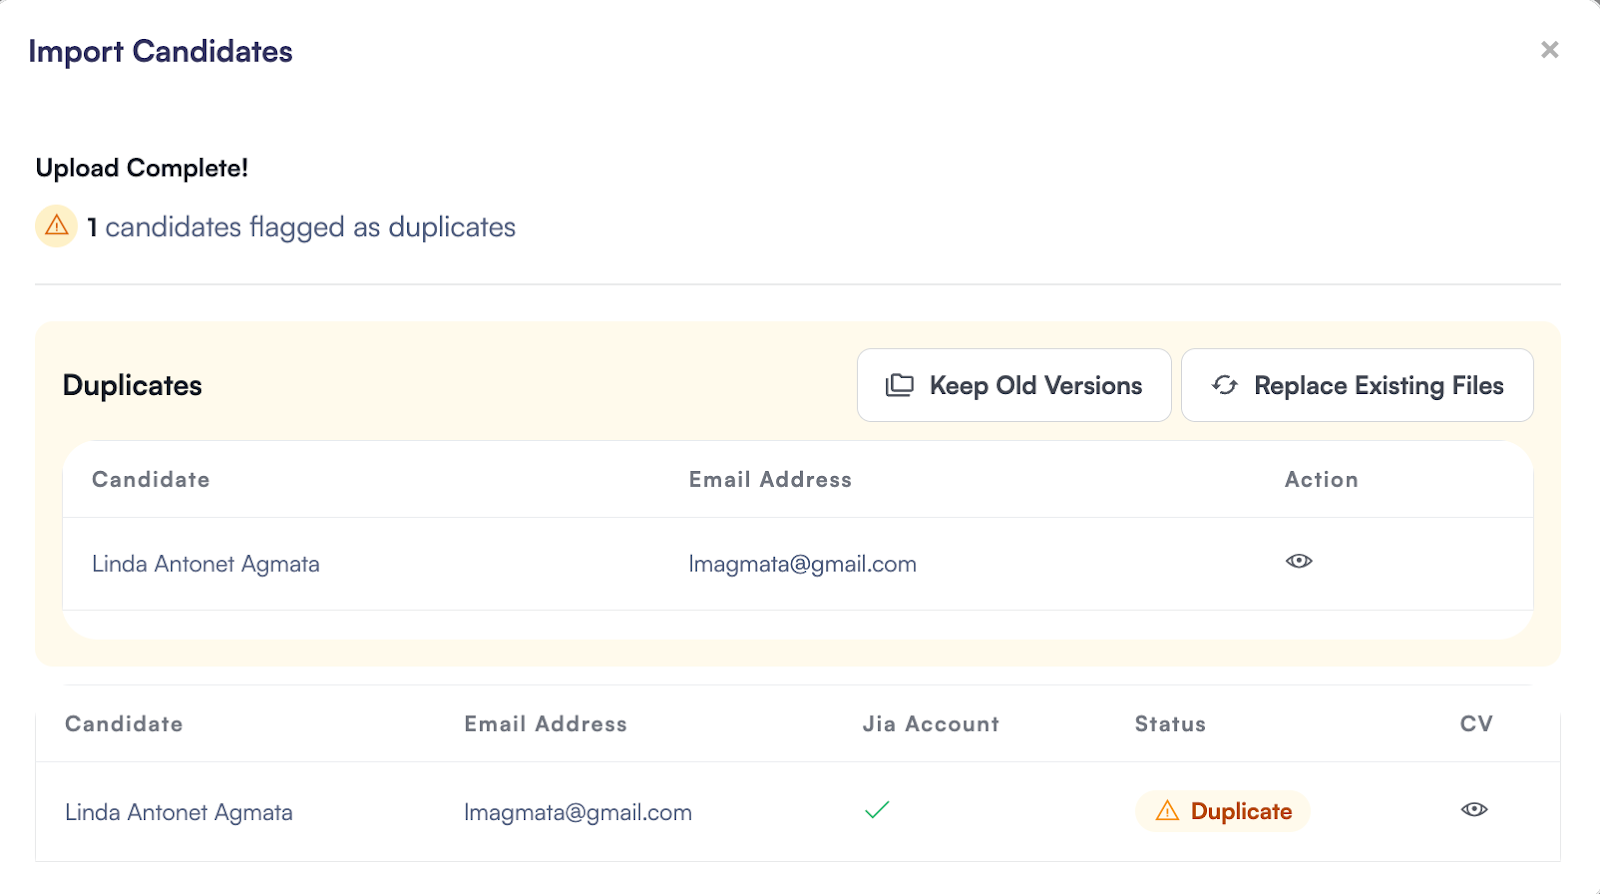The height and width of the screenshot is (894, 1600).
Task: Click the orange Duplicate status badge
Action: [x=1222, y=811]
